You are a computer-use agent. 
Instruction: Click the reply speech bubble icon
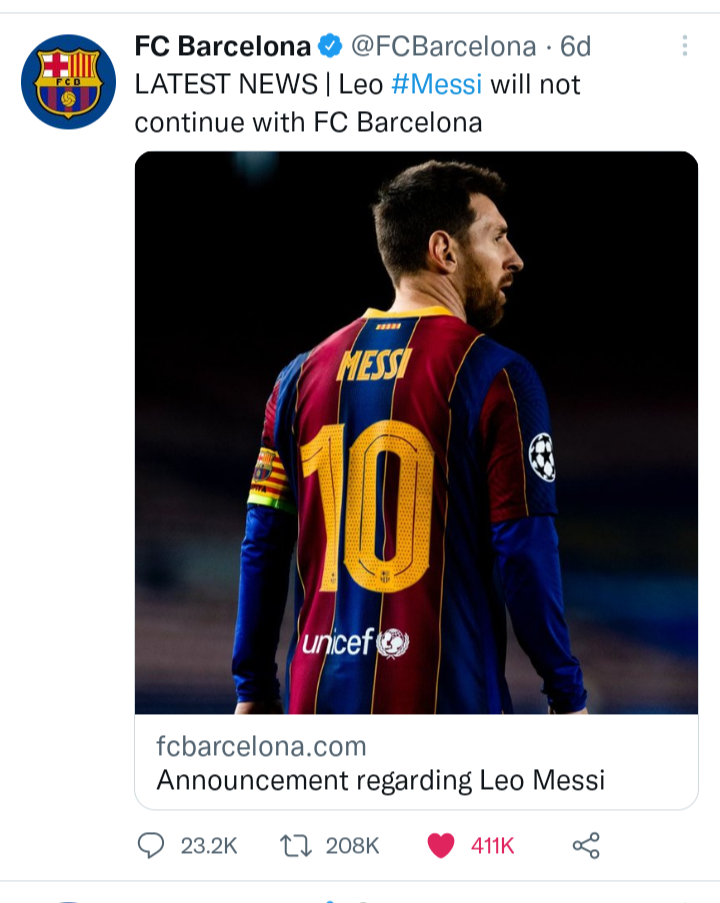click(151, 845)
